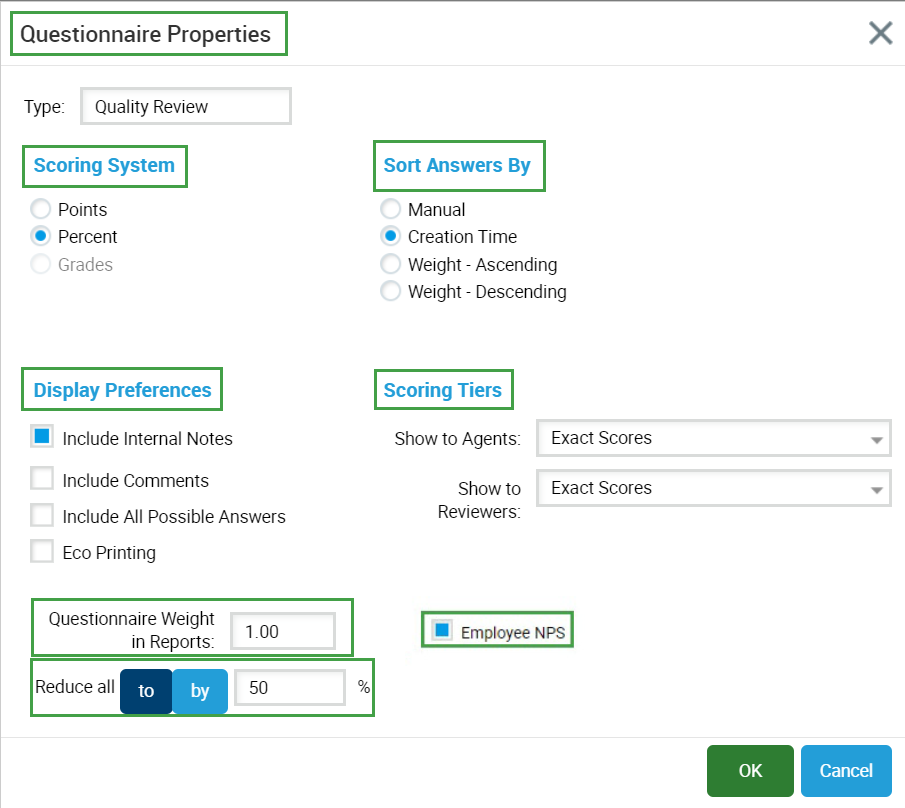The height and width of the screenshot is (808, 905).
Task: Click the Questionnaire Weight in Reports field
Action: (x=282, y=632)
